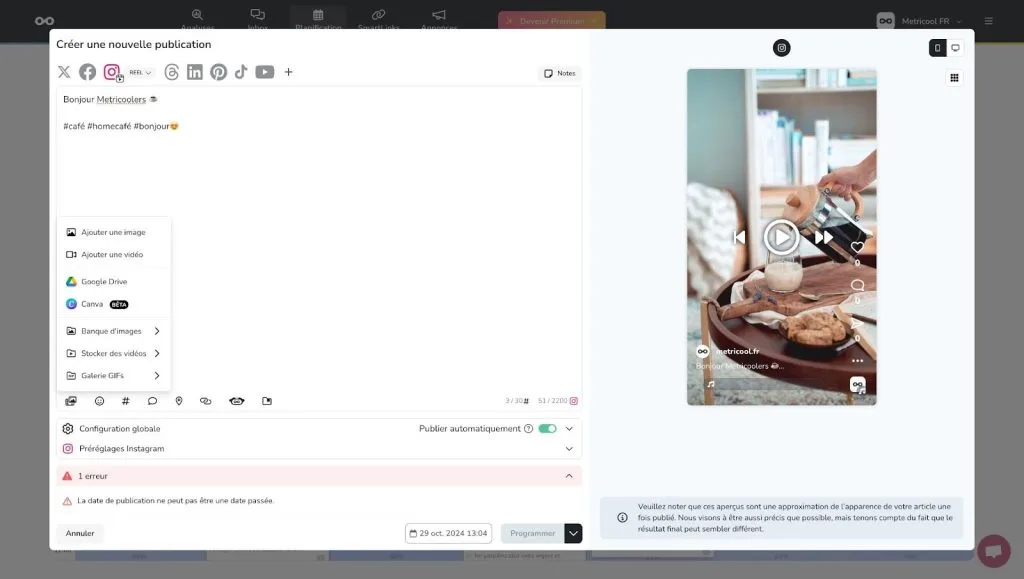Switch preview to desktop view
The height and width of the screenshot is (579, 1024).
pyautogui.click(x=955, y=48)
